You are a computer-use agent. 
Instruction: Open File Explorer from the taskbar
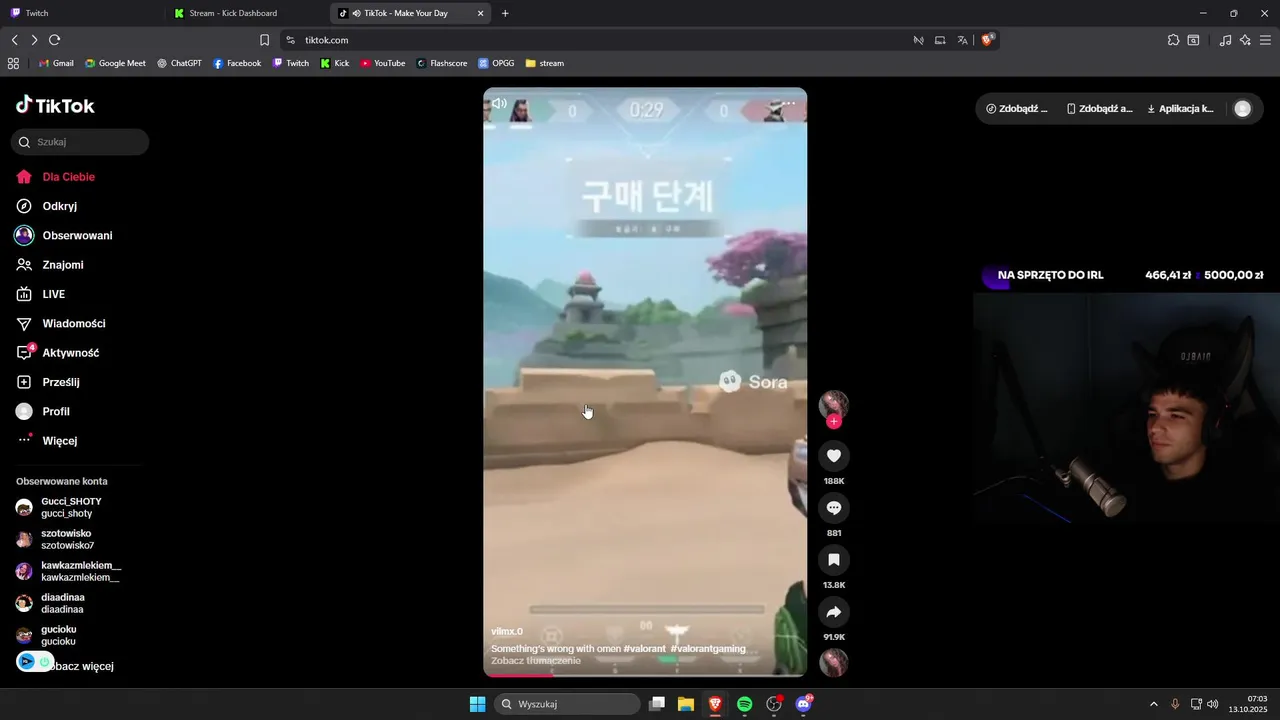click(x=686, y=704)
